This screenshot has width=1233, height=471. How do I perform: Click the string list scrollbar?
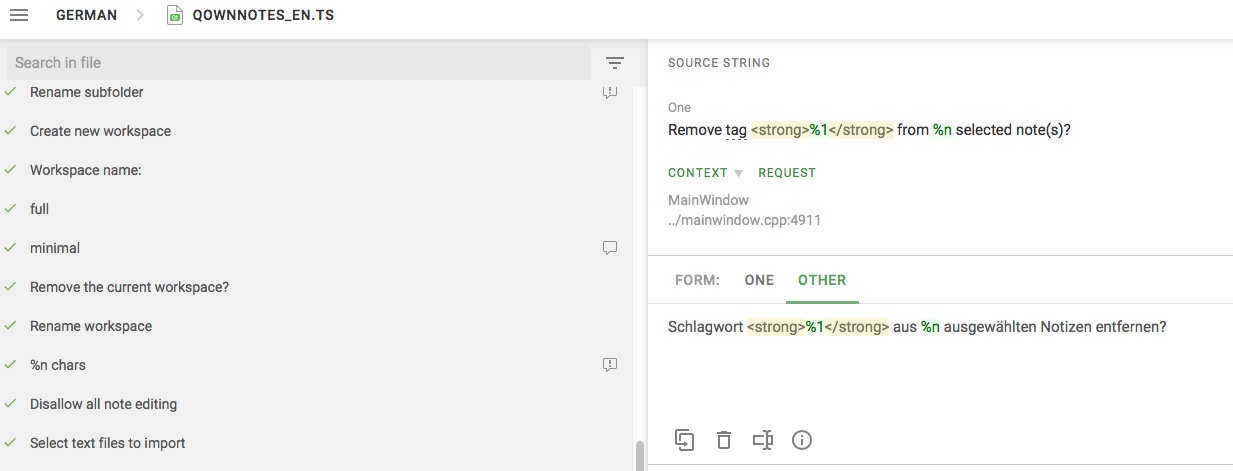(x=640, y=456)
